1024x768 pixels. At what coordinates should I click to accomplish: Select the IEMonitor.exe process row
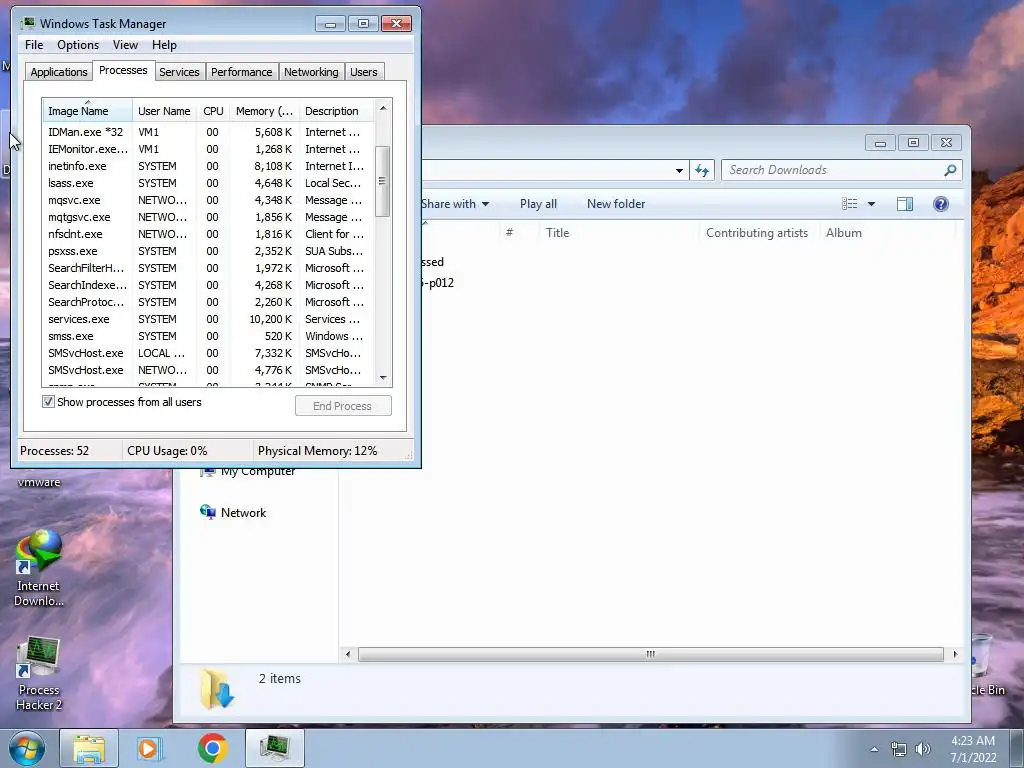208,149
